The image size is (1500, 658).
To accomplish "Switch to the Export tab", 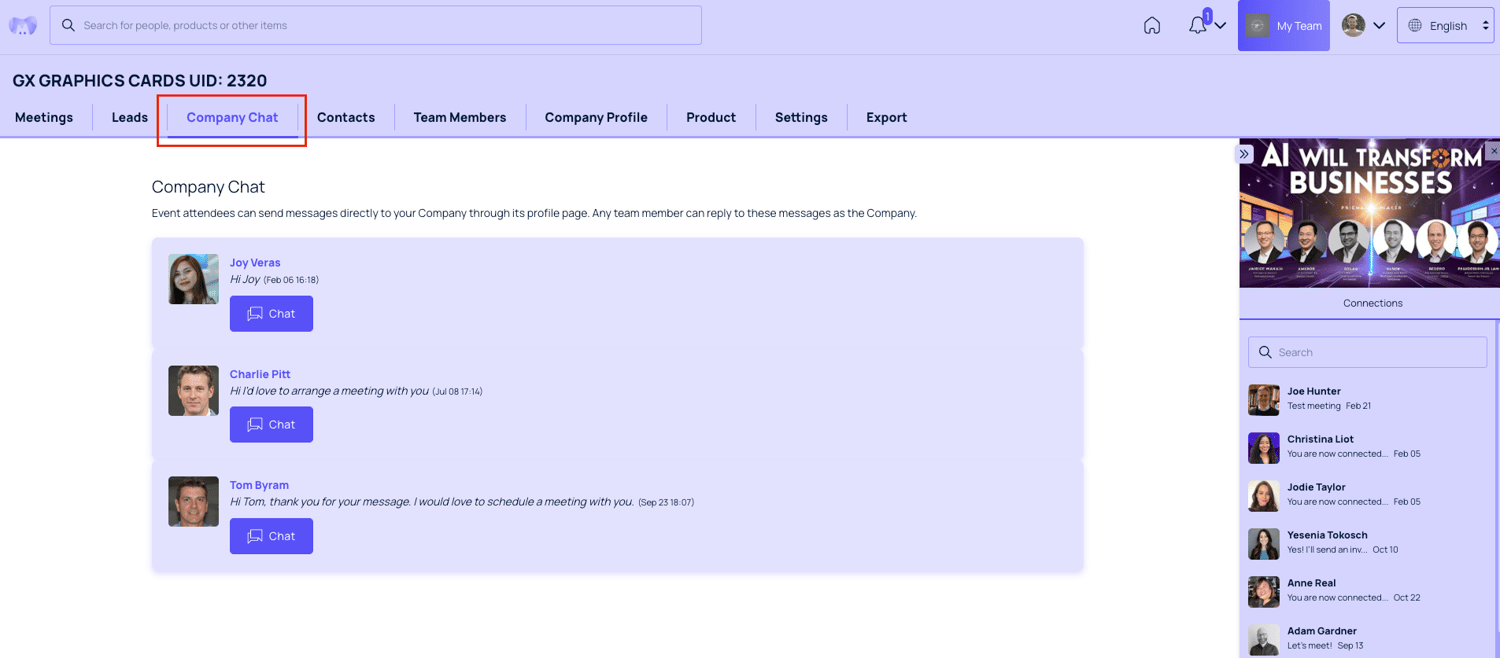I will pyautogui.click(x=886, y=117).
